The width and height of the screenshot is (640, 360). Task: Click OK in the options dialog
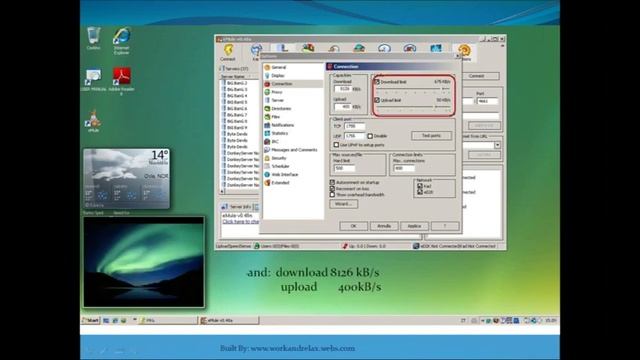353,226
